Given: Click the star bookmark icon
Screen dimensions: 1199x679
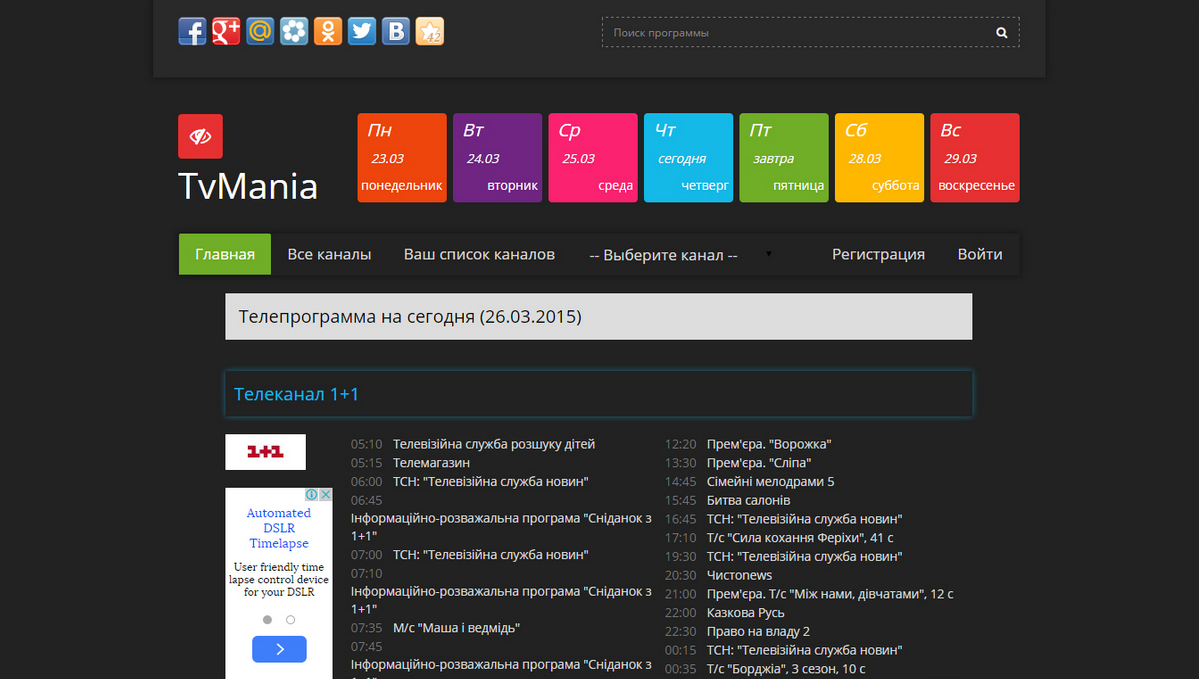Looking at the screenshot, I should [430, 31].
